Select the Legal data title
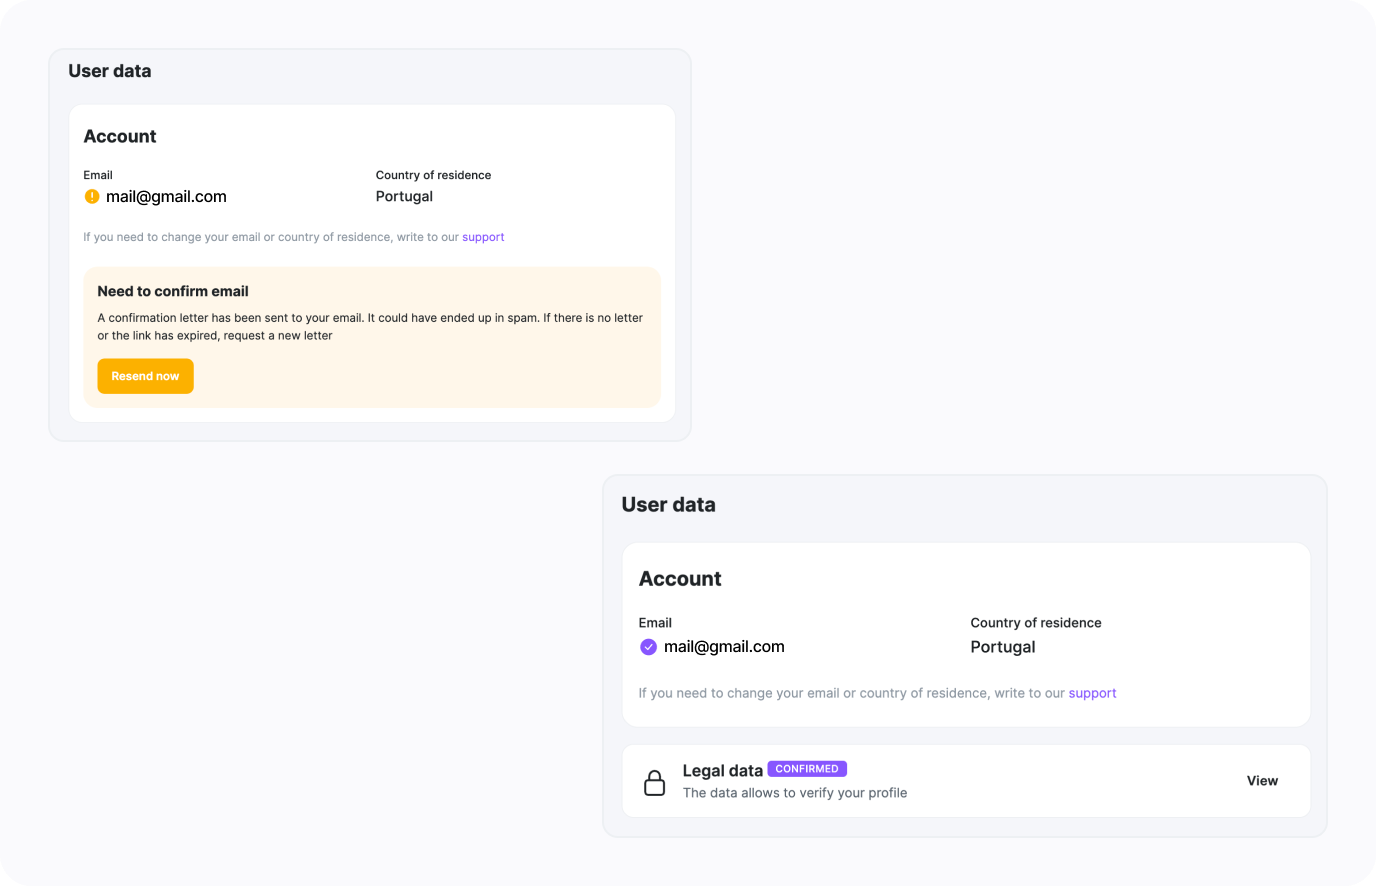Screen dimensions: 1376x886 (x=722, y=771)
